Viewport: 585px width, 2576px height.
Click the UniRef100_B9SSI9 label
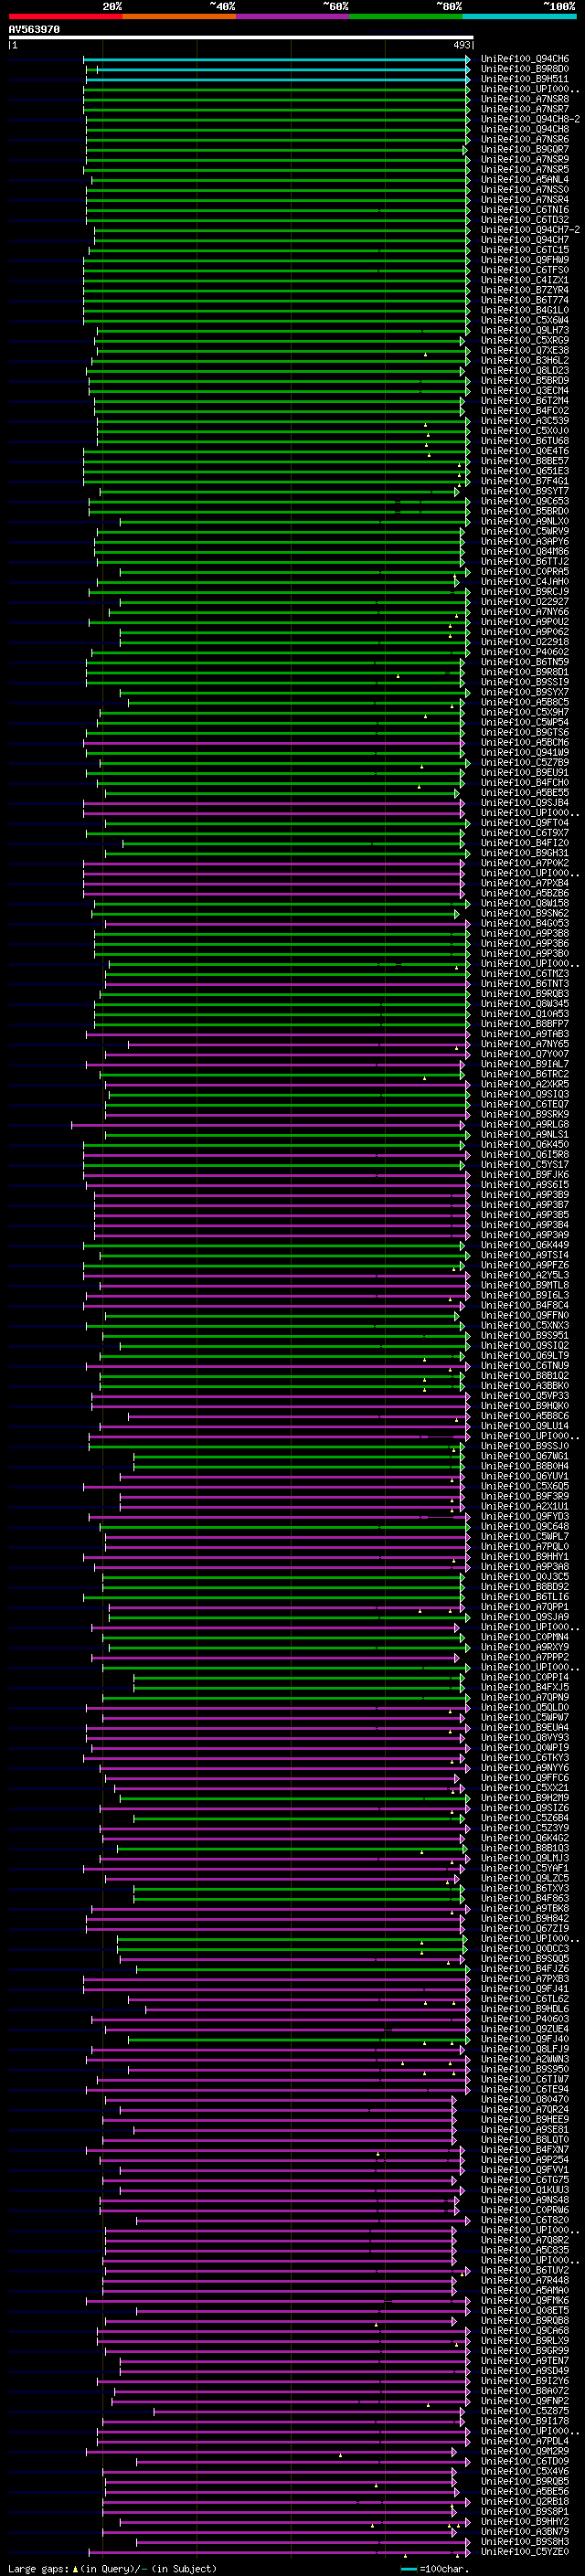tap(525, 682)
